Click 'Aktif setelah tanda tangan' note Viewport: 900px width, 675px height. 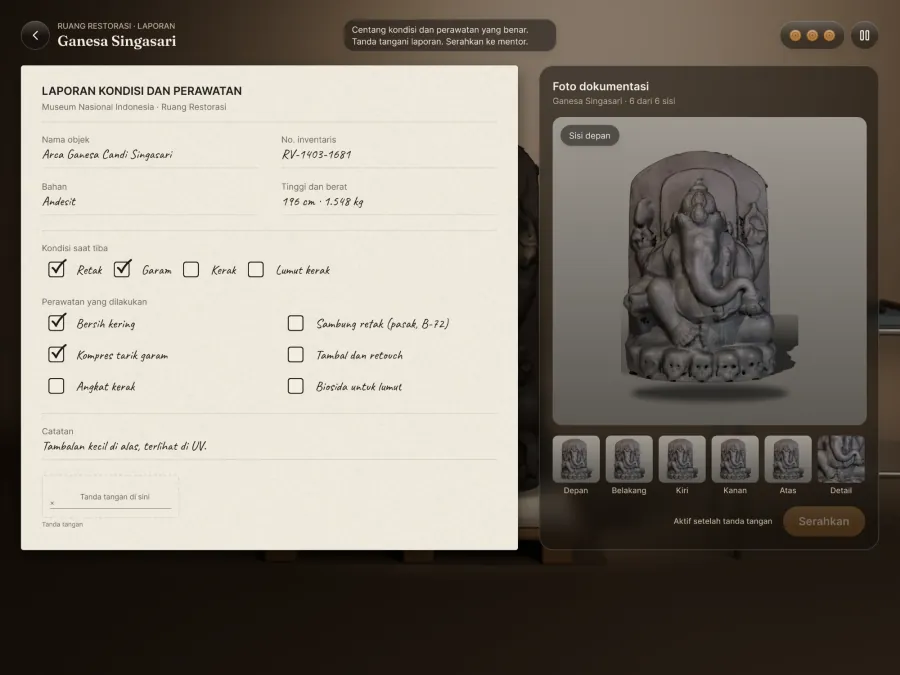tap(723, 521)
